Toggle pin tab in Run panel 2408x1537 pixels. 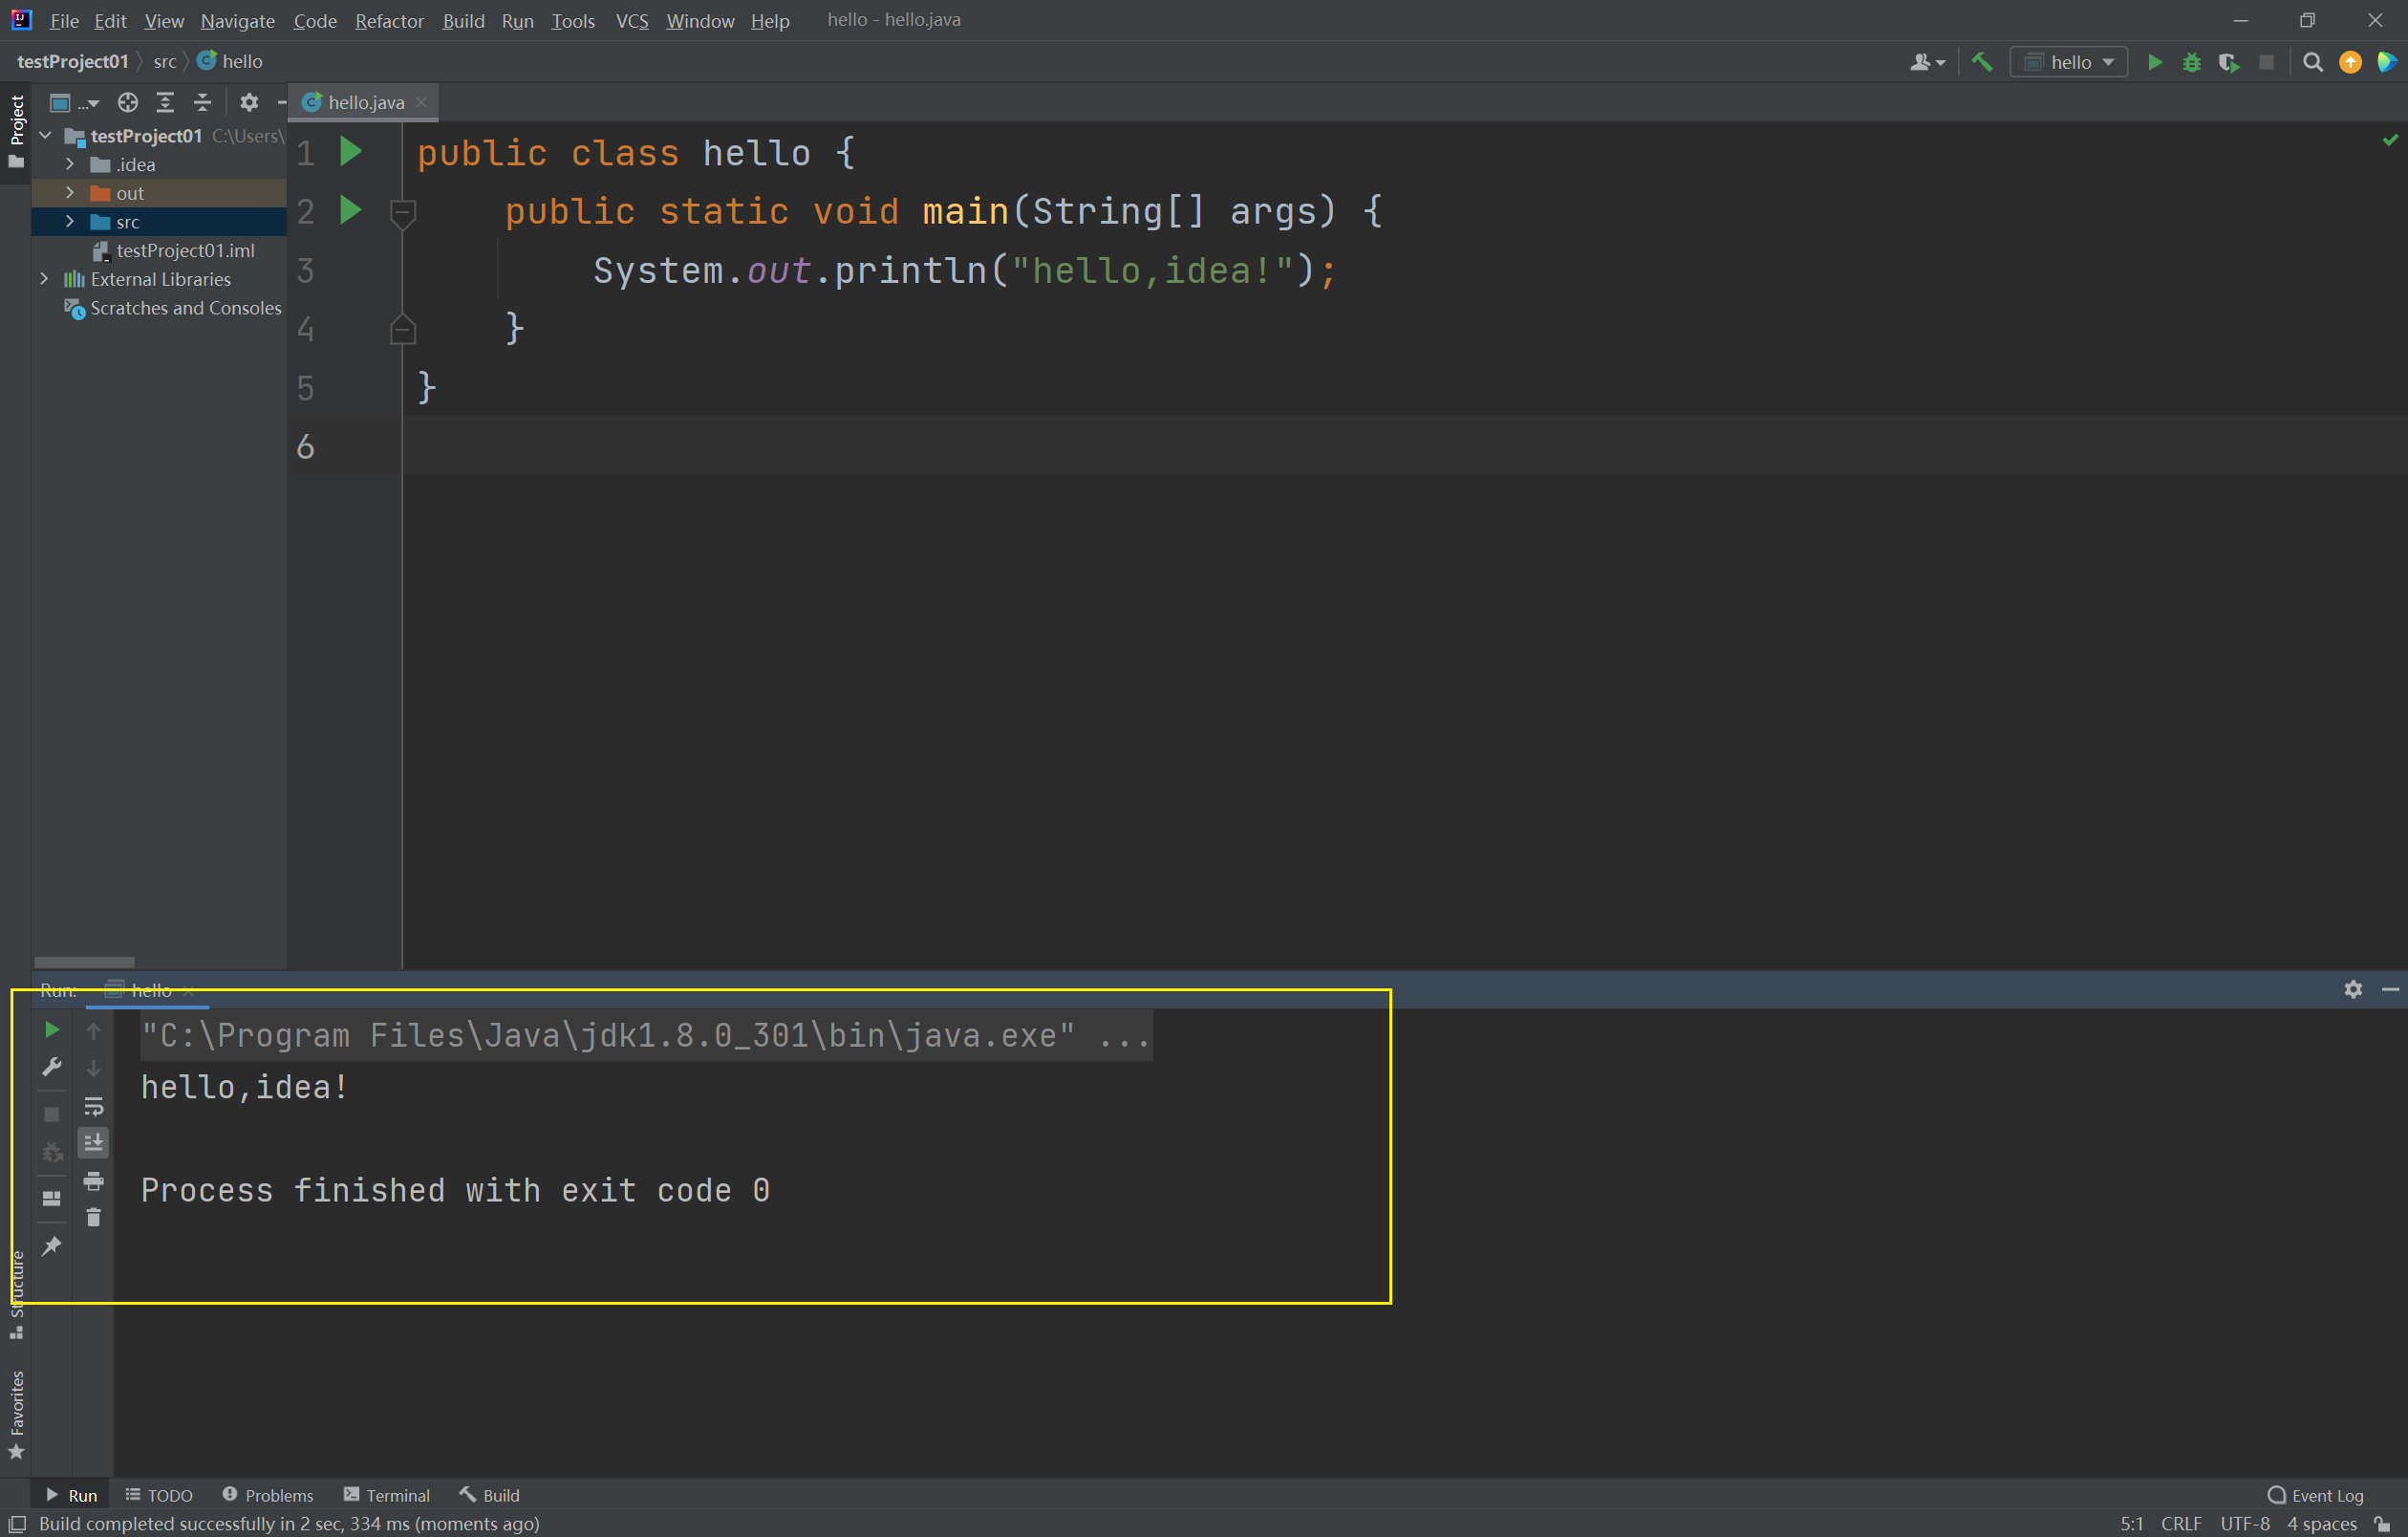coord(51,1245)
